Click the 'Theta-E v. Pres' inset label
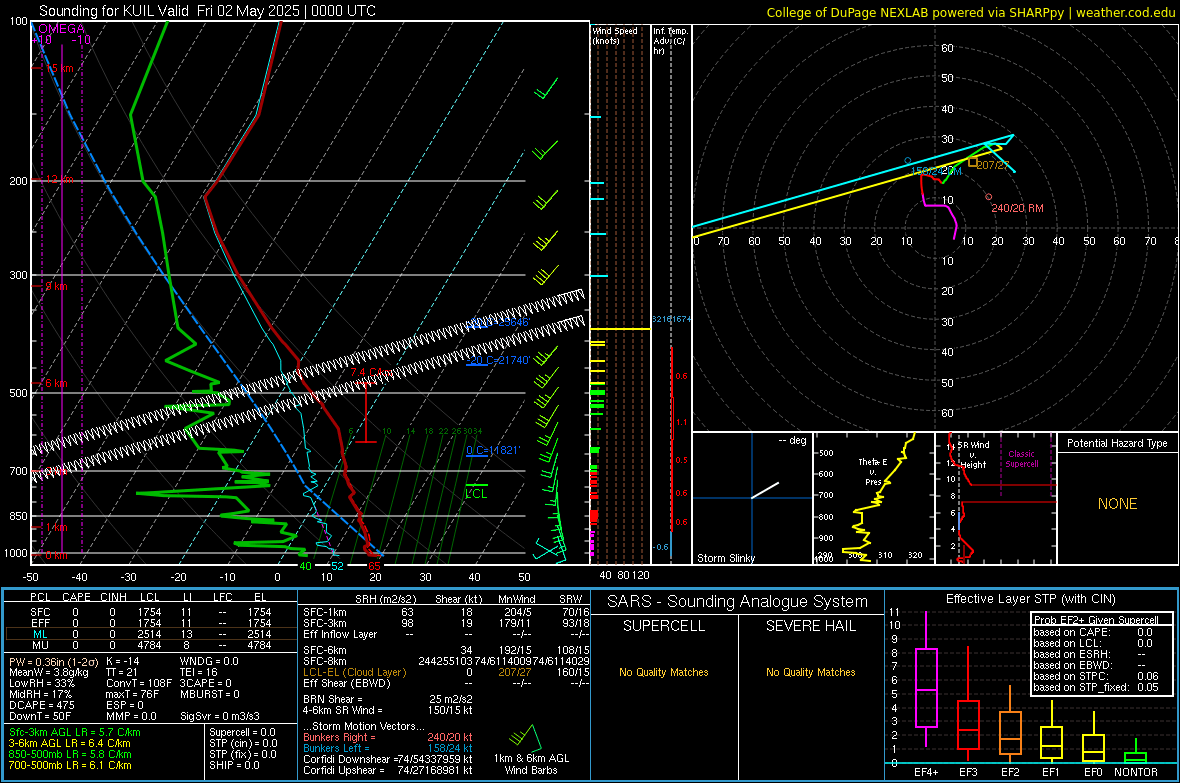This screenshot has height=783, width=1180. (x=872, y=471)
